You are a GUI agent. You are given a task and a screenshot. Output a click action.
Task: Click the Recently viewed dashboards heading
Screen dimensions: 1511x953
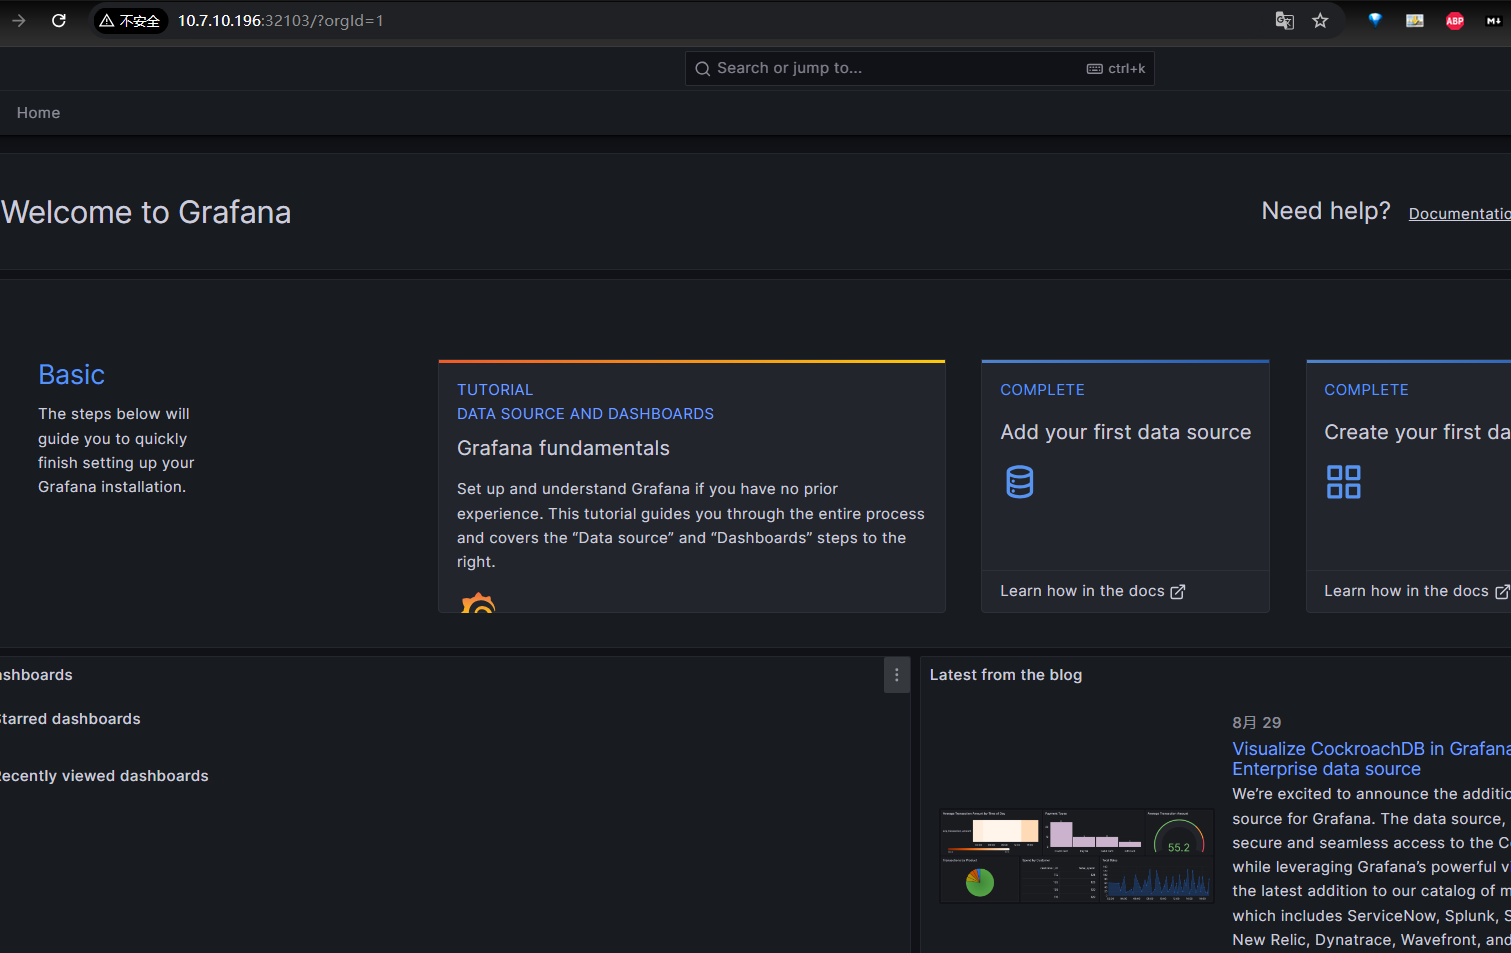(x=104, y=776)
